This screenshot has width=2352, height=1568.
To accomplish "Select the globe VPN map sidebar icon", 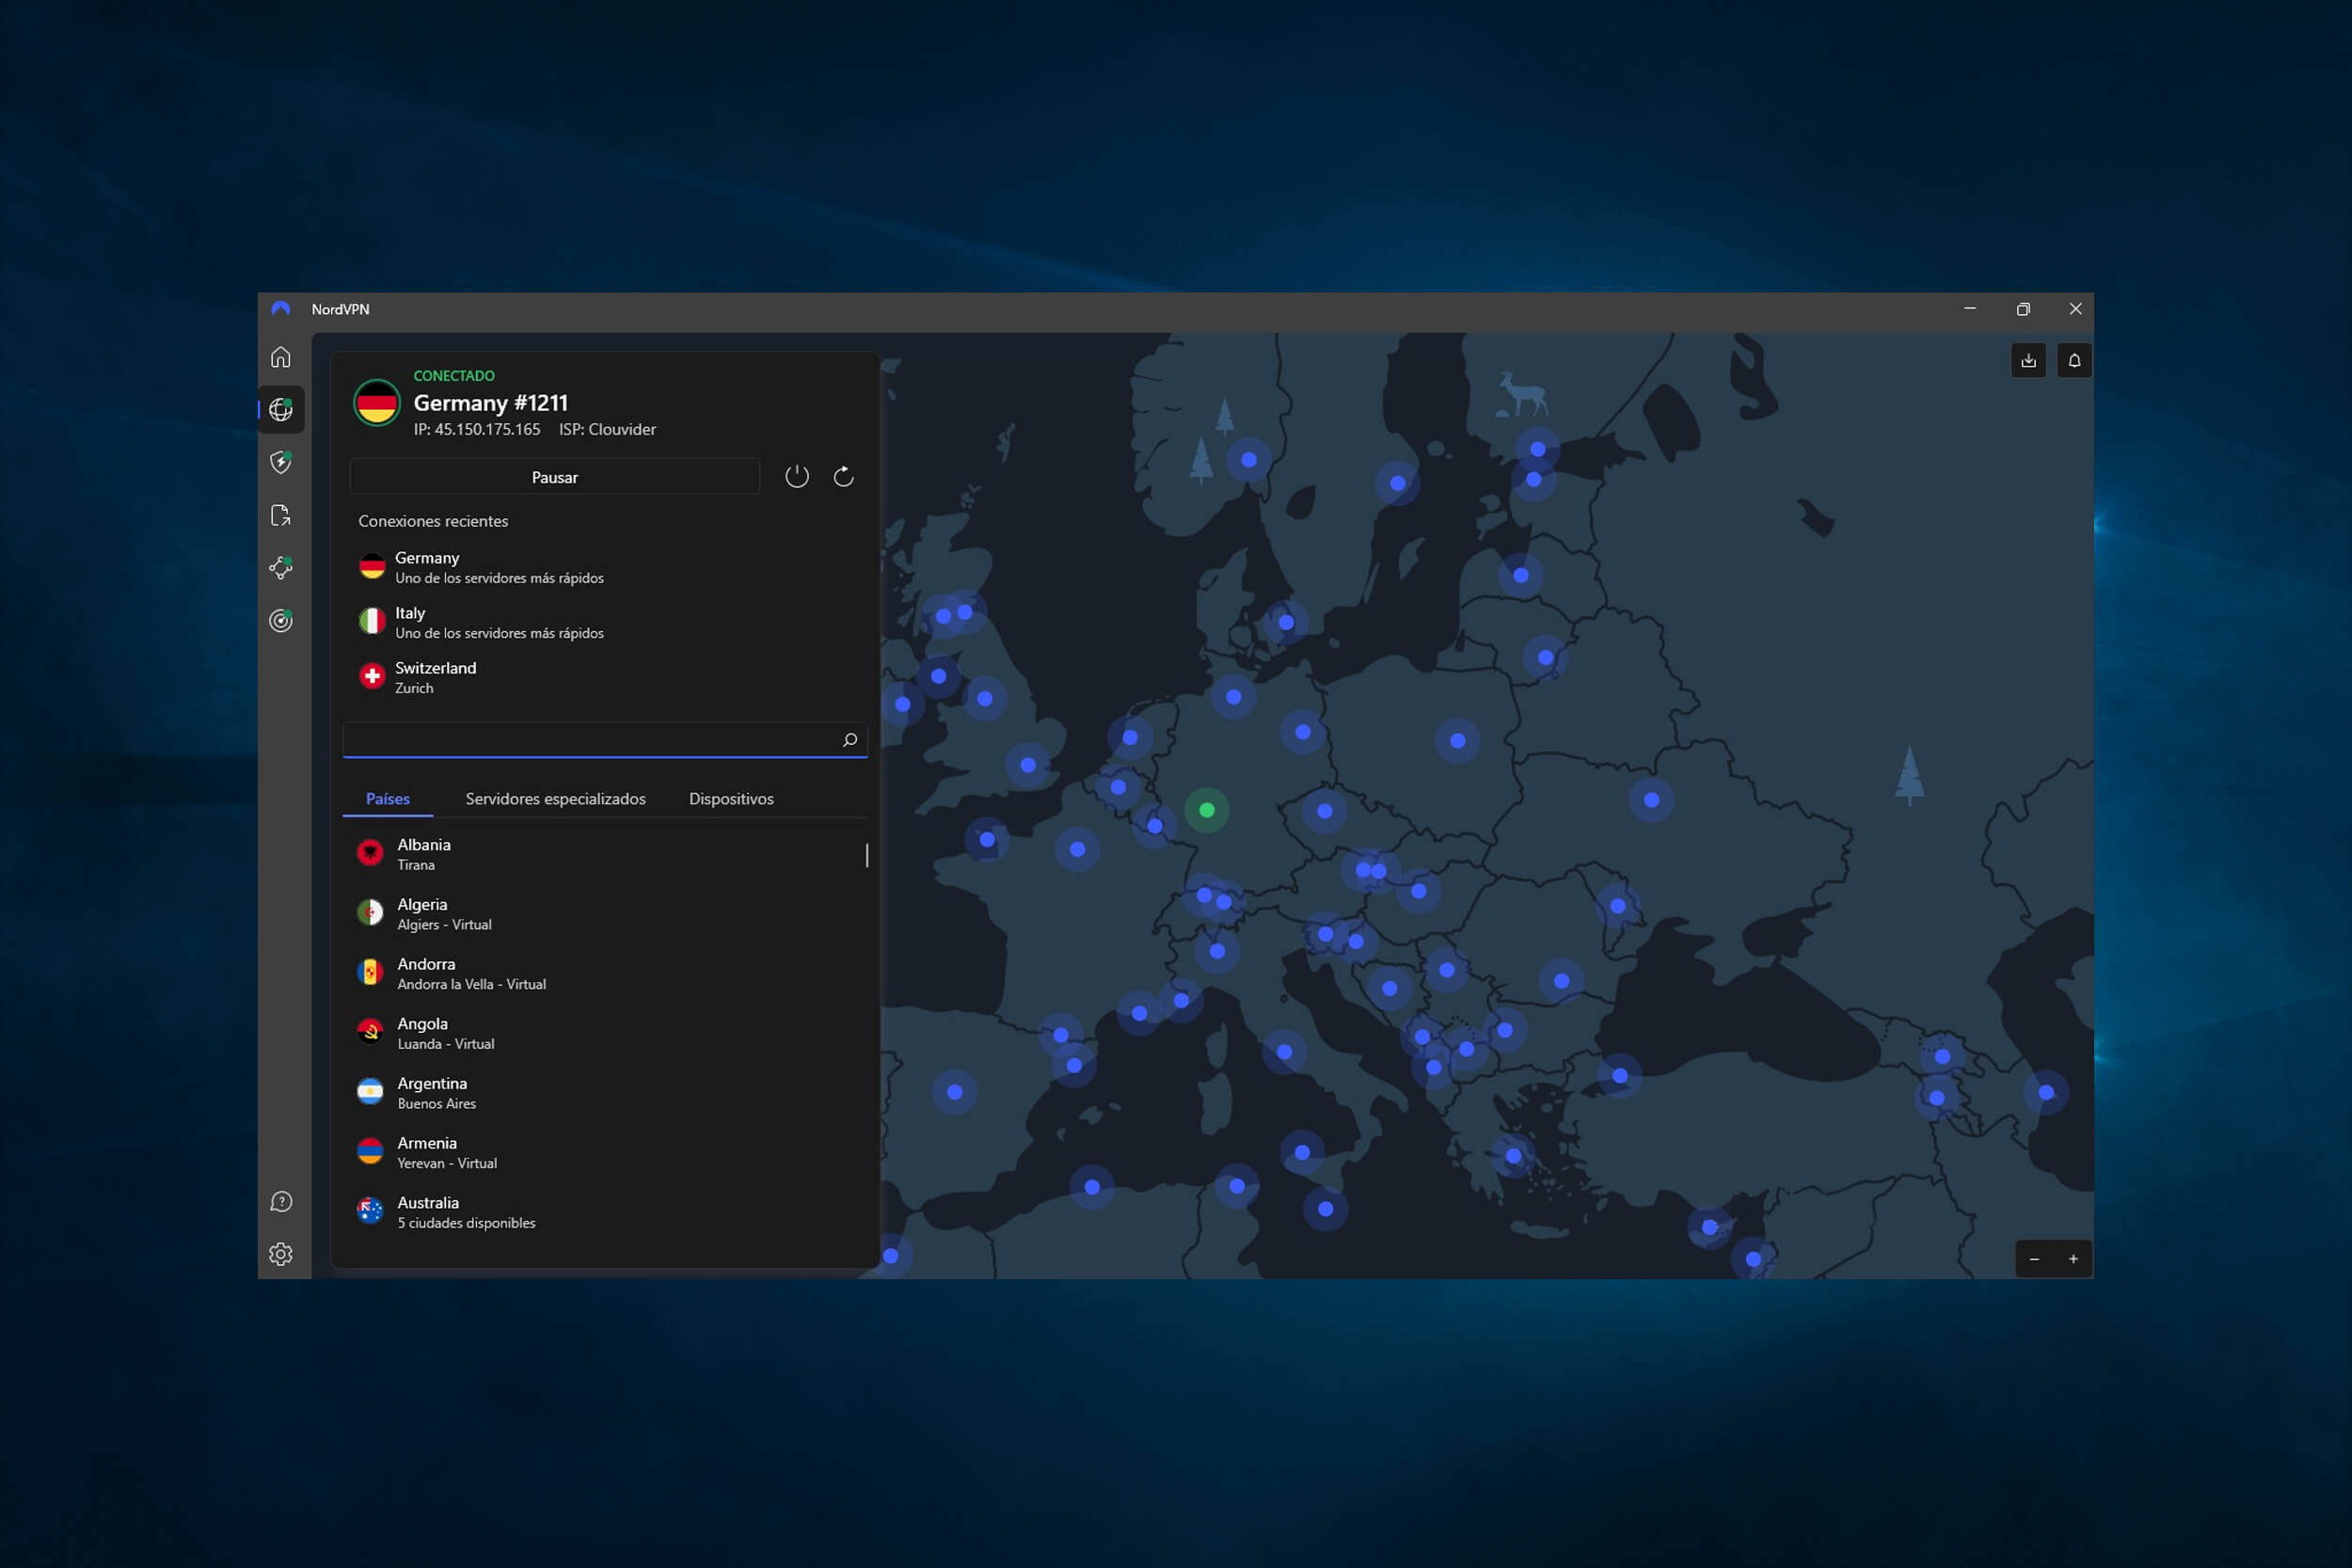I will pyautogui.click(x=281, y=409).
